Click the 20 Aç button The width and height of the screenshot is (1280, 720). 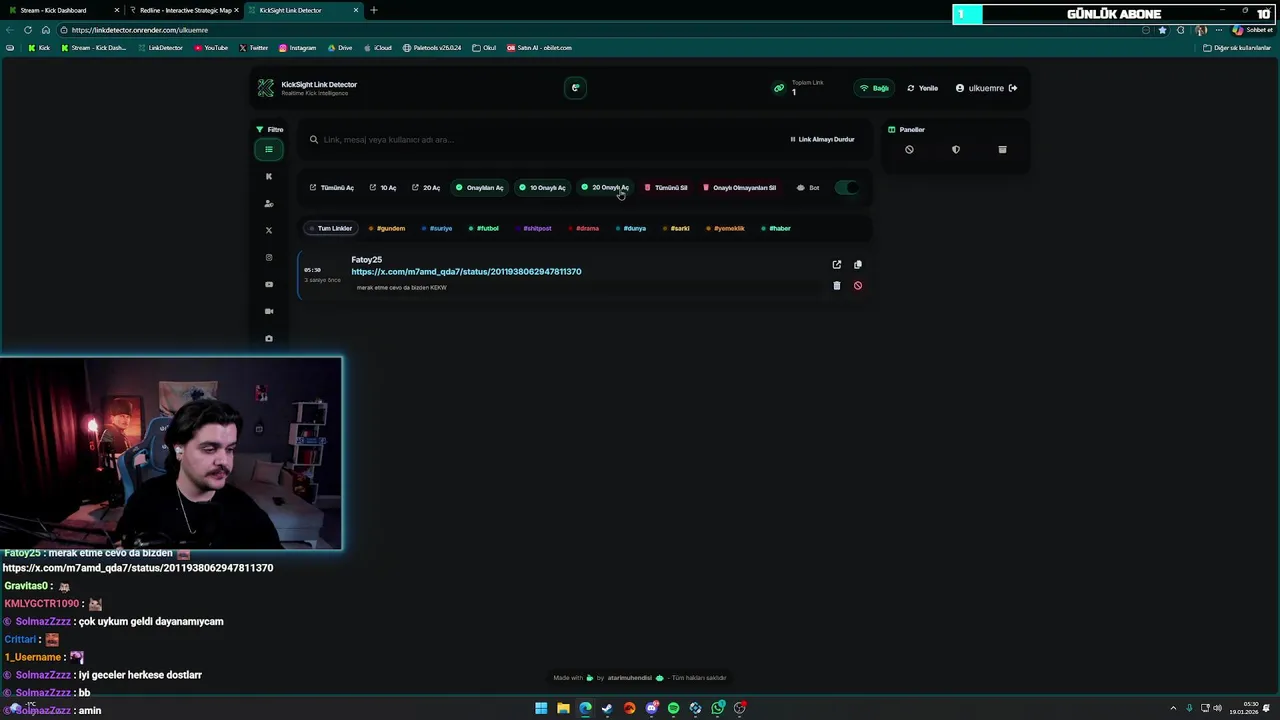[426, 188]
